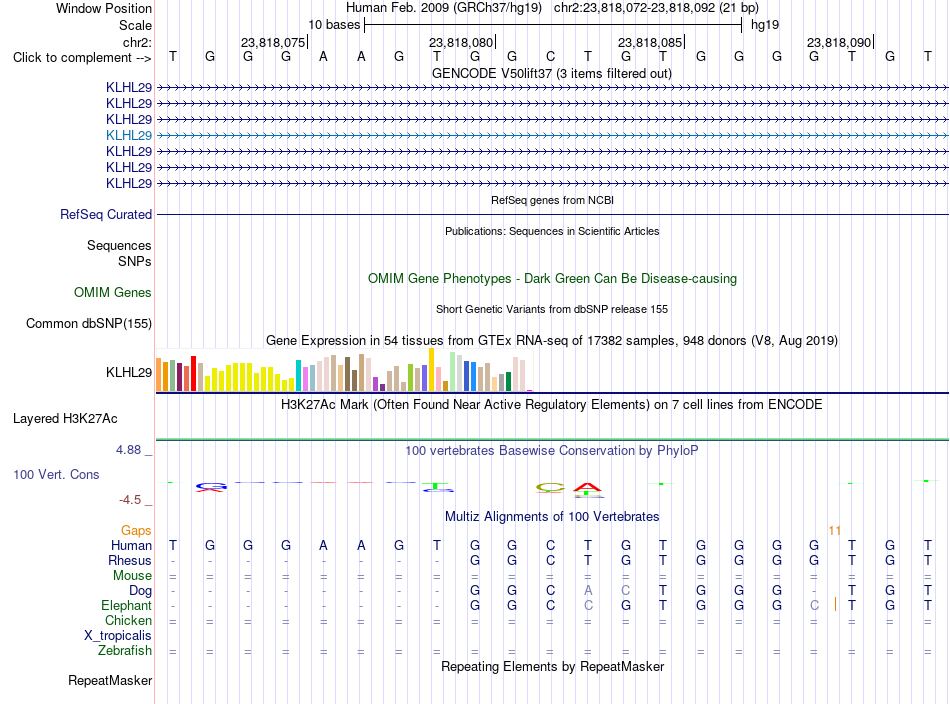This screenshot has width=950, height=704.
Task: Open the RefSeq Curated track label
Action: [x=106, y=214]
